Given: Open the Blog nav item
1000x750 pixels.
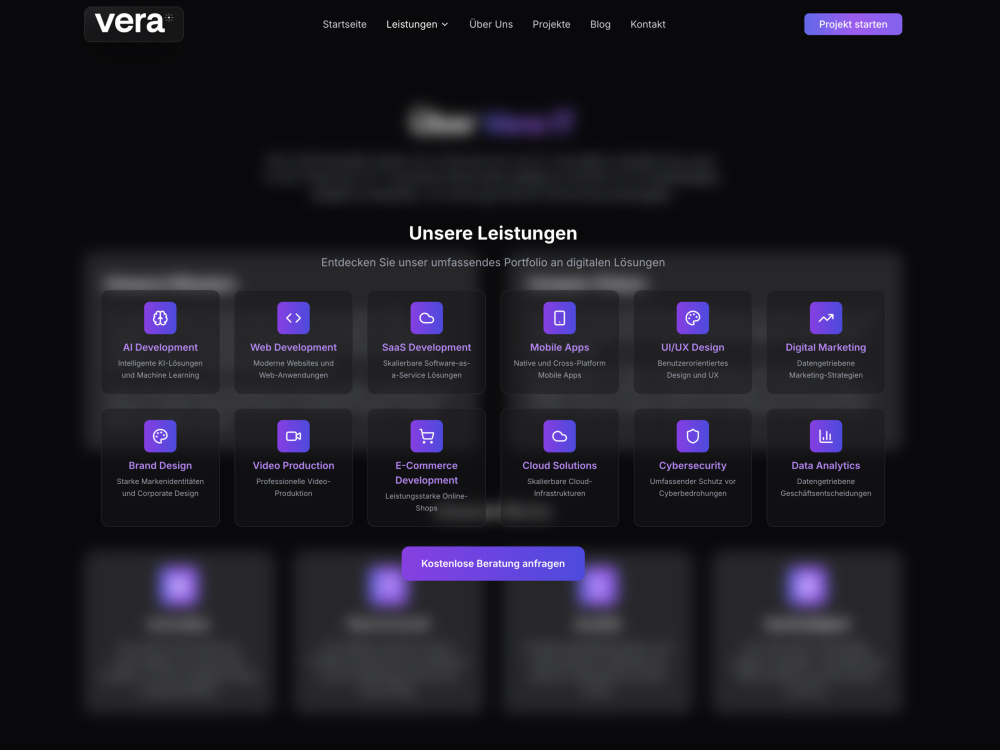Looking at the screenshot, I should click(600, 24).
